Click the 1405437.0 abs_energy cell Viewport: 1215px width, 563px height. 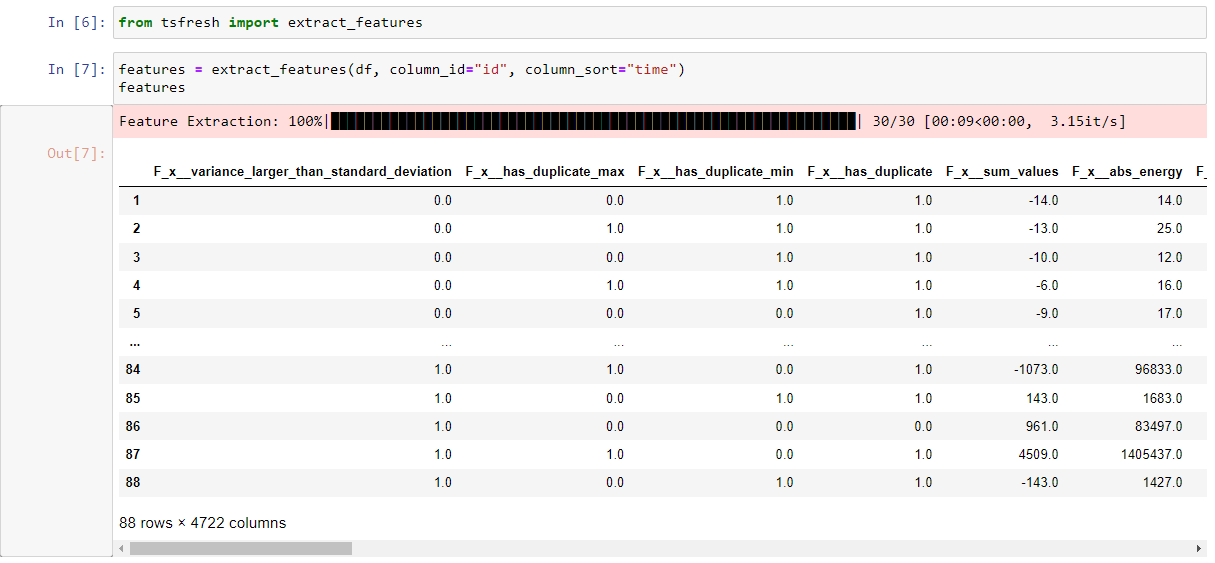pyautogui.click(x=1149, y=454)
